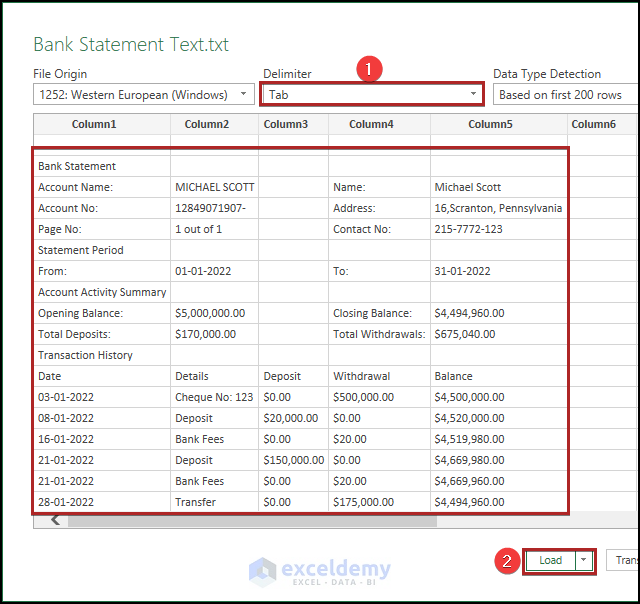Click the '$675,040.00' cell

click(x=498, y=334)
